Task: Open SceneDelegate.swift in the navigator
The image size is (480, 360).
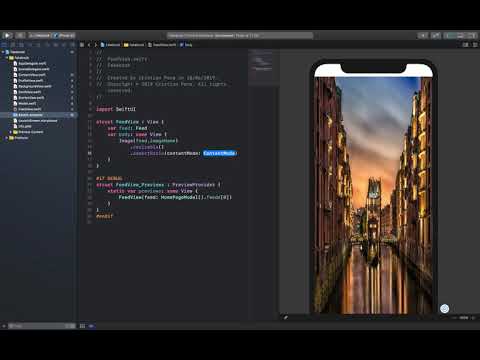Action: tap(34, 69)
